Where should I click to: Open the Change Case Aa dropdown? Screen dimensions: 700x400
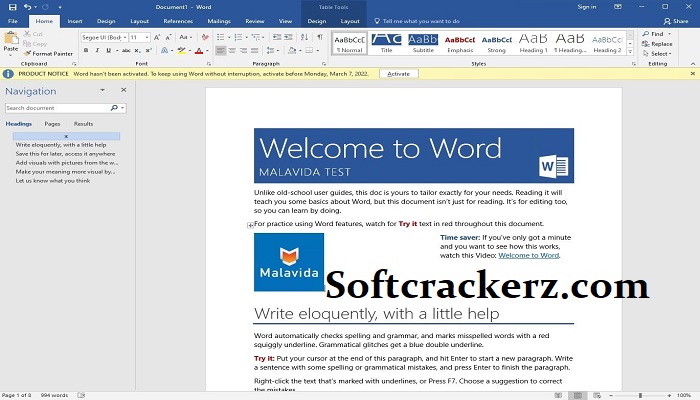186,38
